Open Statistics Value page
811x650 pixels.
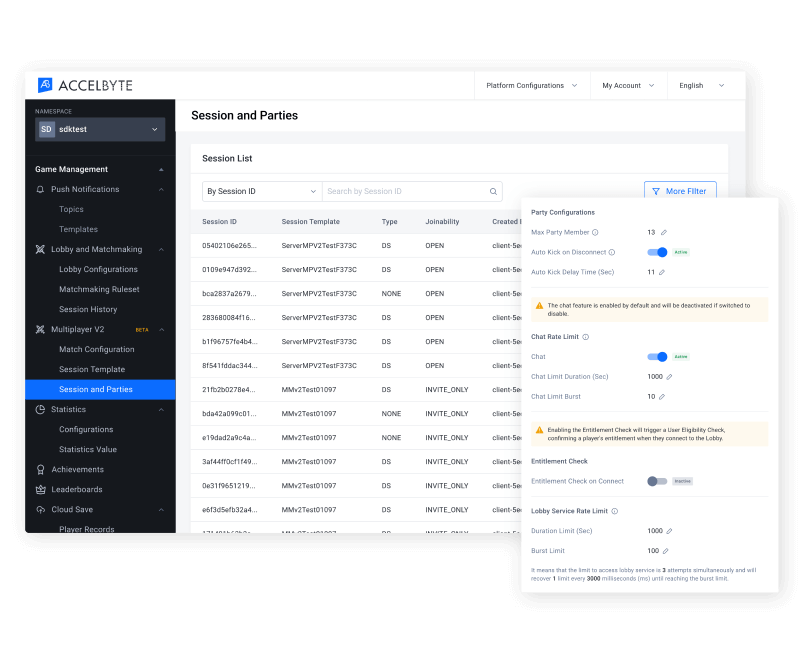click(88, 450)
